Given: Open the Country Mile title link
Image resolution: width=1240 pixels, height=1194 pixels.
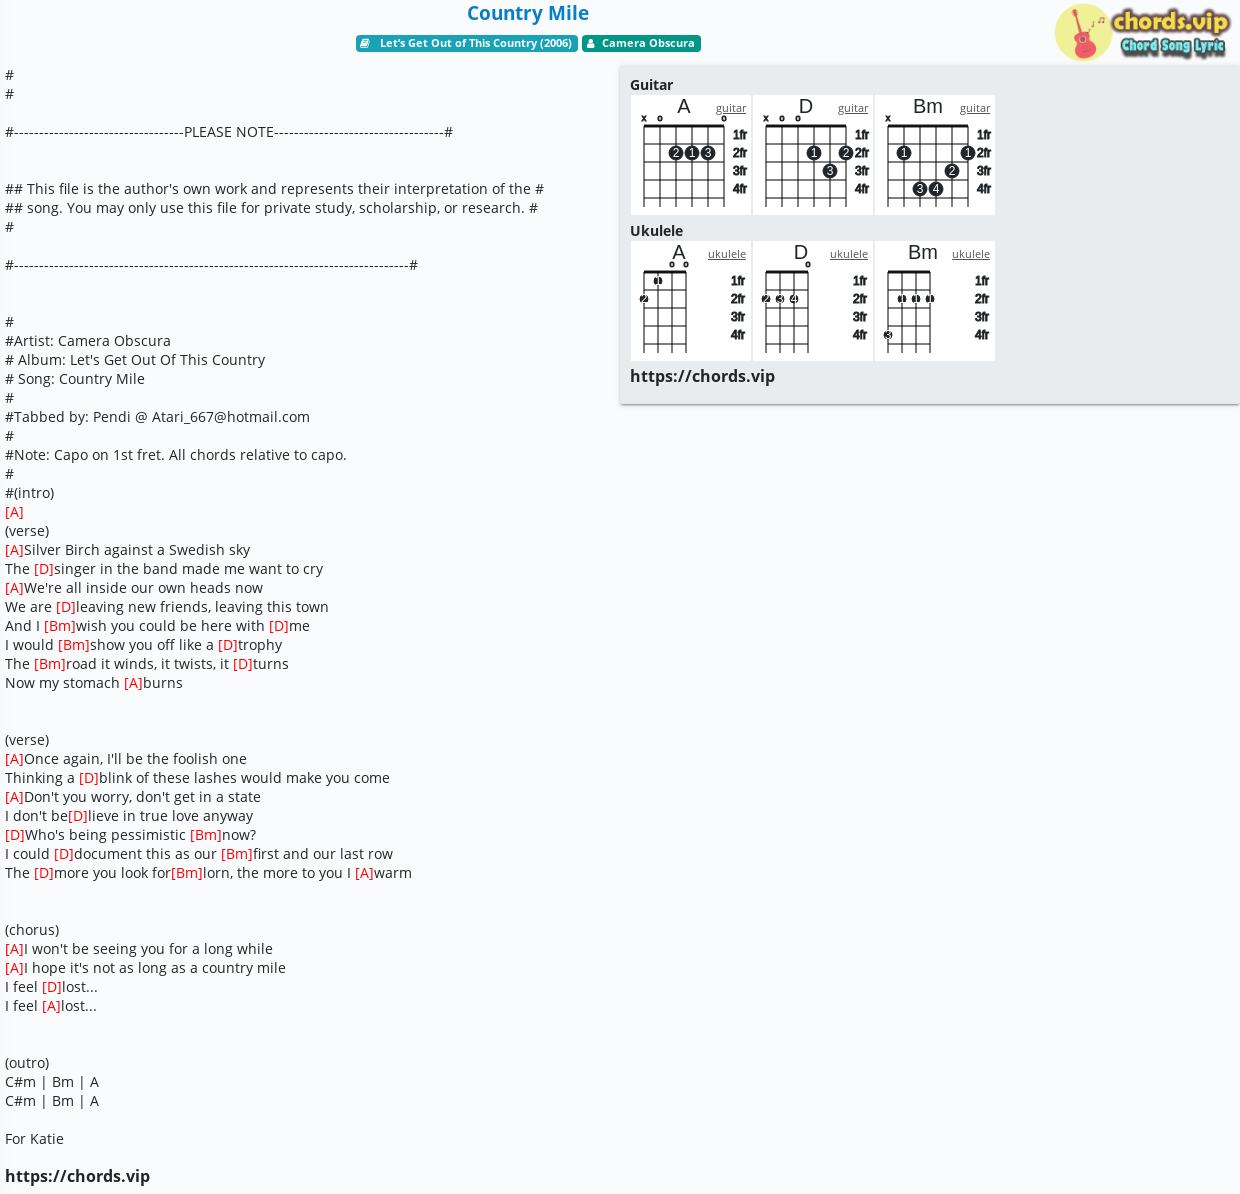Looking at the screenshot, I should [528, 13].
